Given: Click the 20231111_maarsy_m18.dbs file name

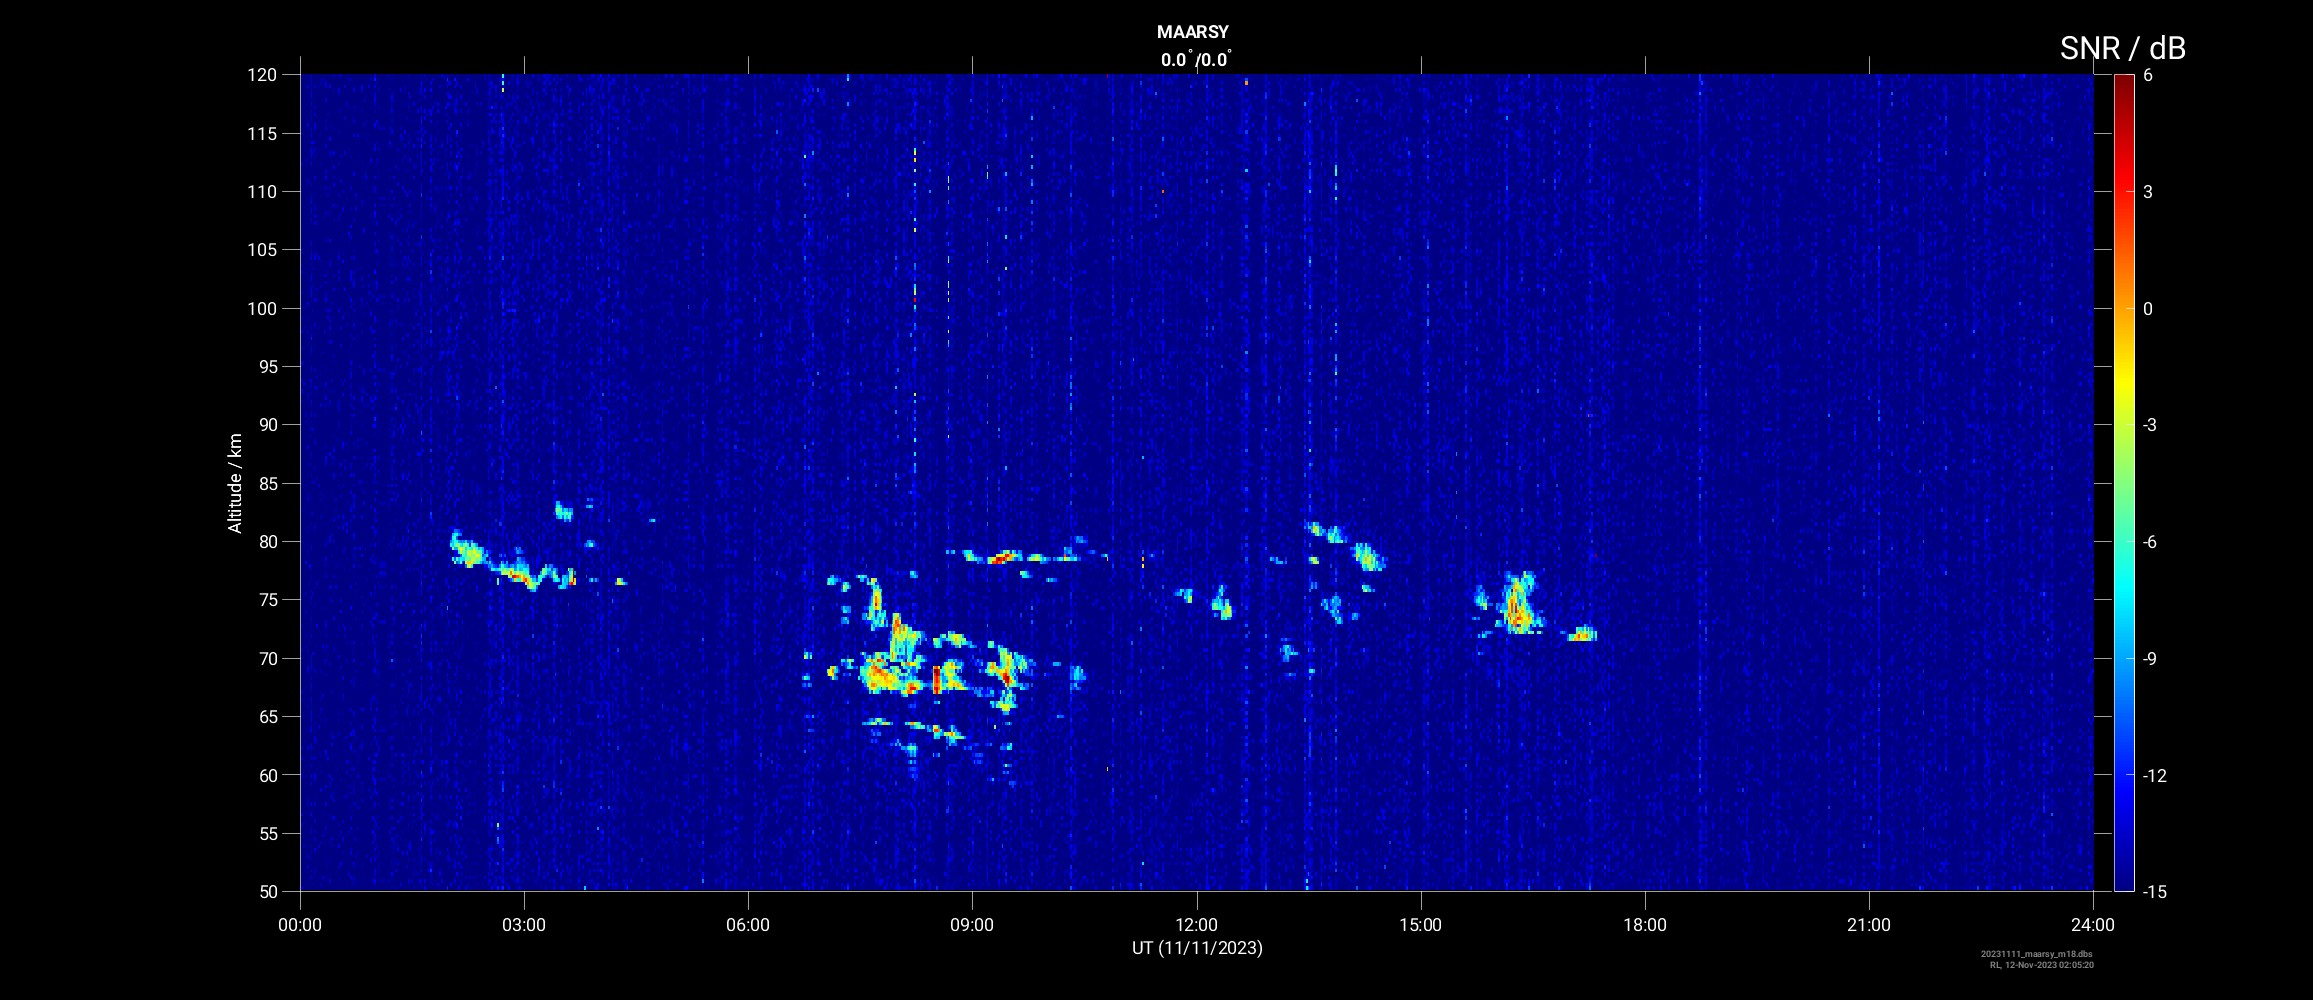Looking at the screenshot, I should tap(2037, 954).
